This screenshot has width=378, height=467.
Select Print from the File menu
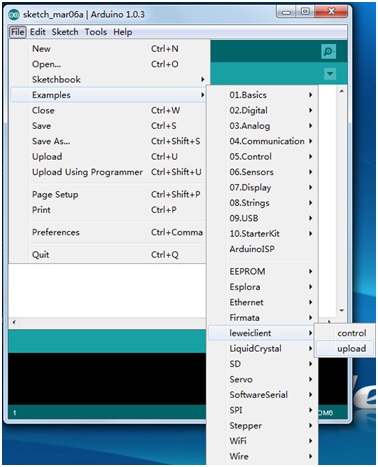[x=108, y=210]
